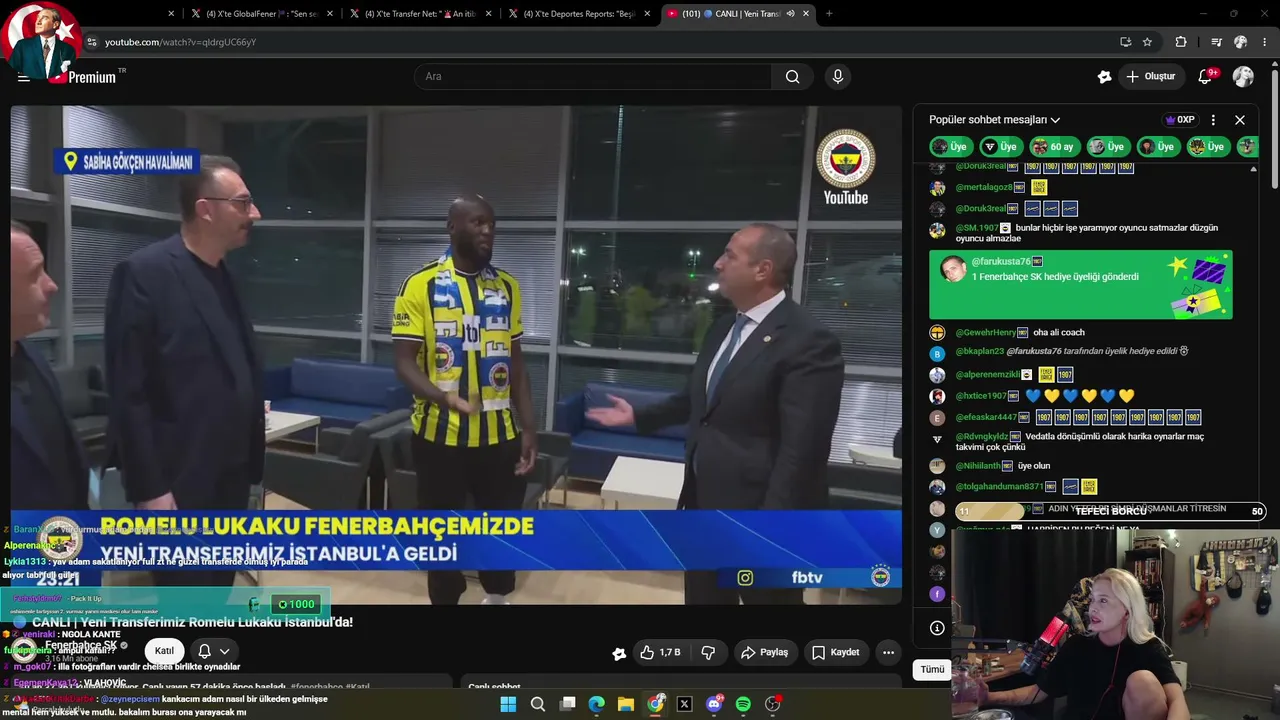Open the YouTube guide hamburger menu
Viewport: 1280px width, 720px height.
(24, 77)
